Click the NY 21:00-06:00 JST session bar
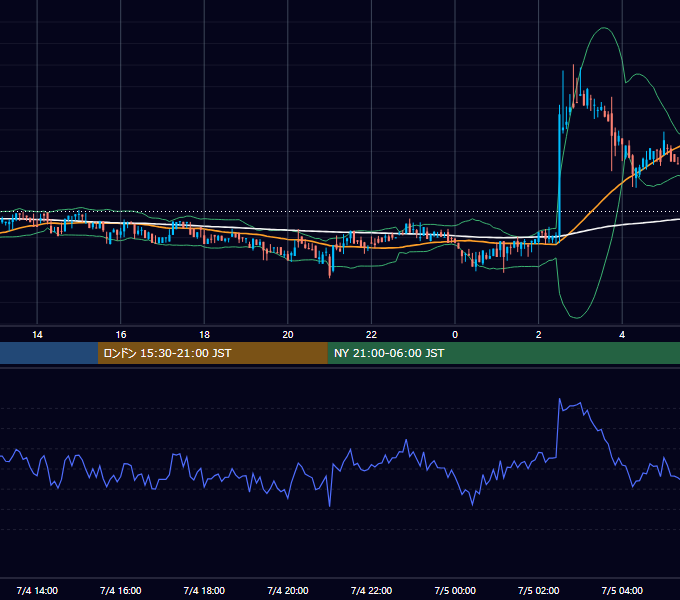The width and height of the screenshot is (680, 600). coord(503,353)
